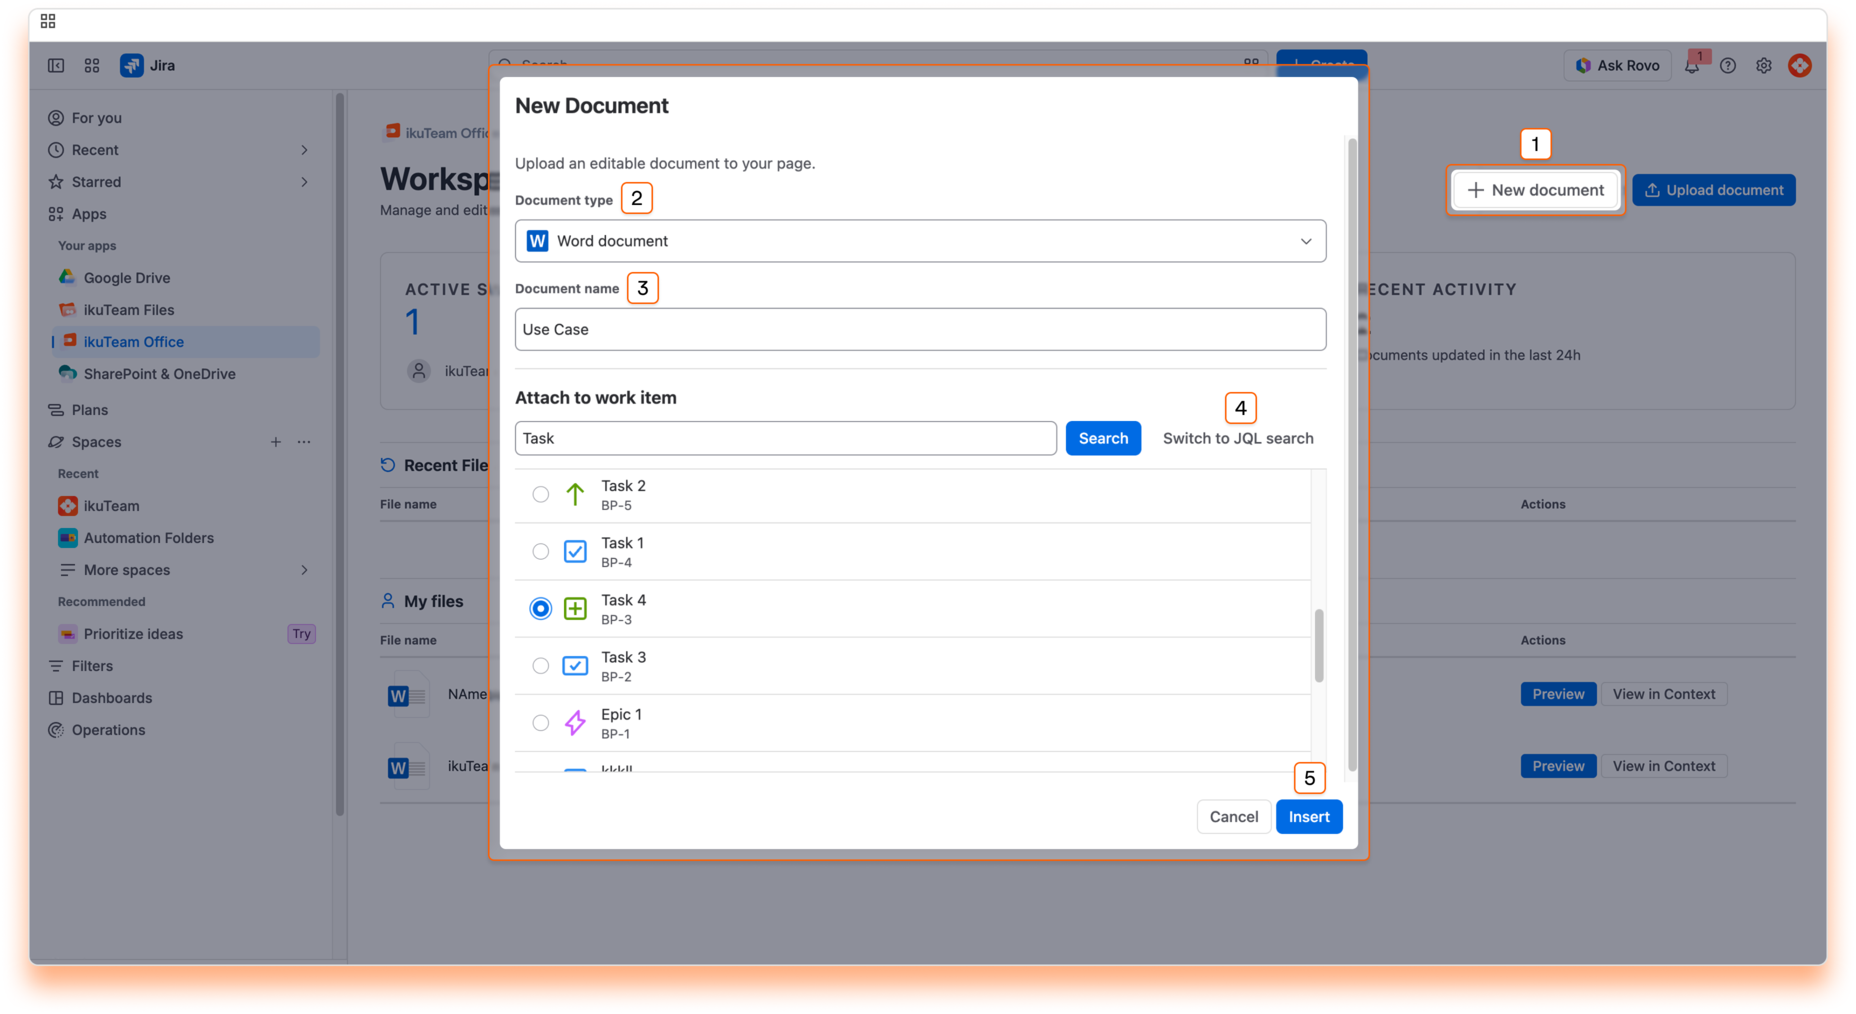Click Ask Rovo button
Image resolution: width=1856 pixels, height=1014 pixels.
(x=1617, y=65)
